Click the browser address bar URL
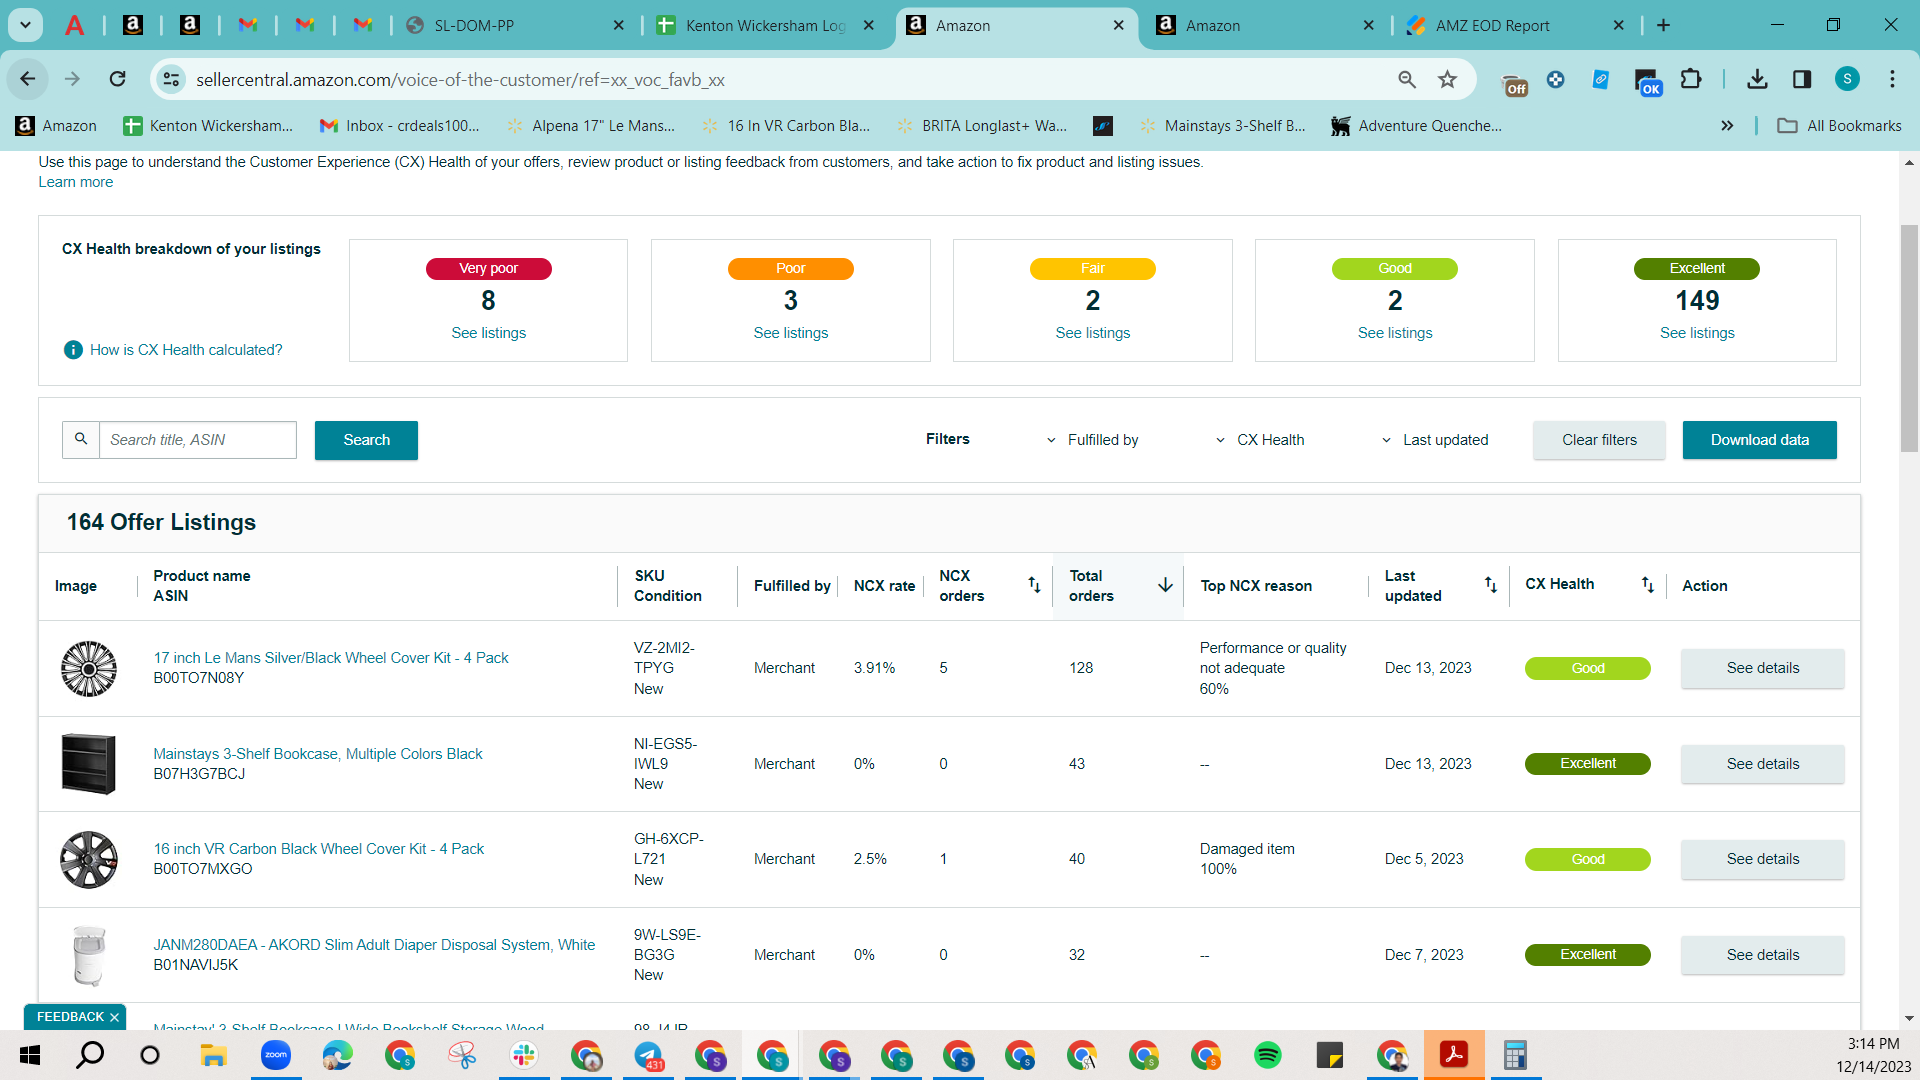The width and height of the screenshot is (1920, 1080). pyautogui.click(x=460, y=80)
